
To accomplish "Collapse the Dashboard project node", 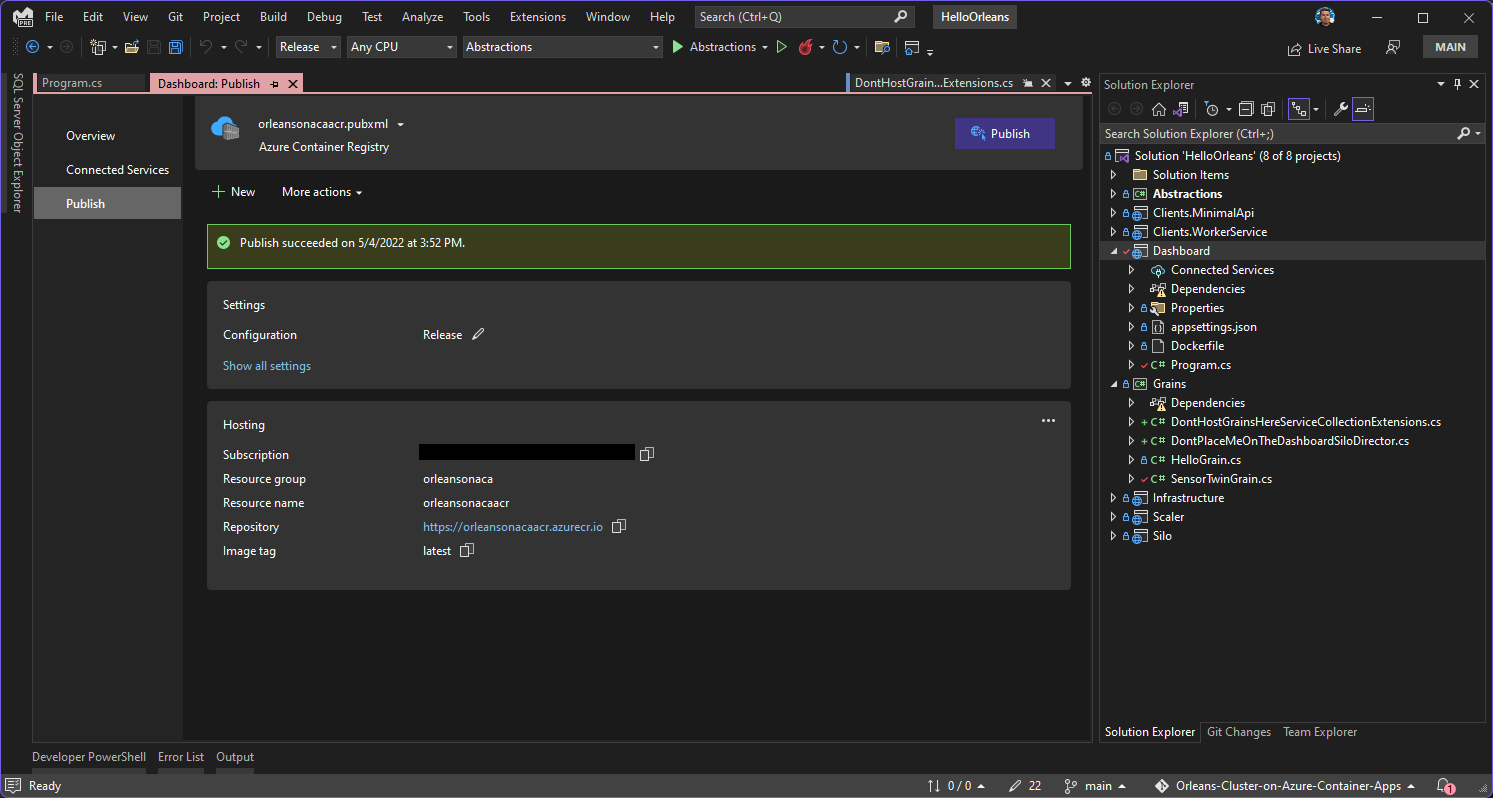I will coord(1114,251).
